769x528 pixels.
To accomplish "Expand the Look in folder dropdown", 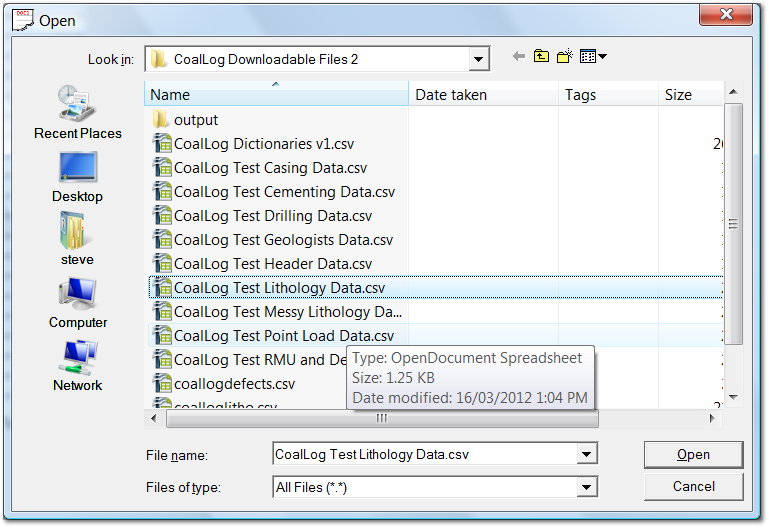I will tap(478, 59).
